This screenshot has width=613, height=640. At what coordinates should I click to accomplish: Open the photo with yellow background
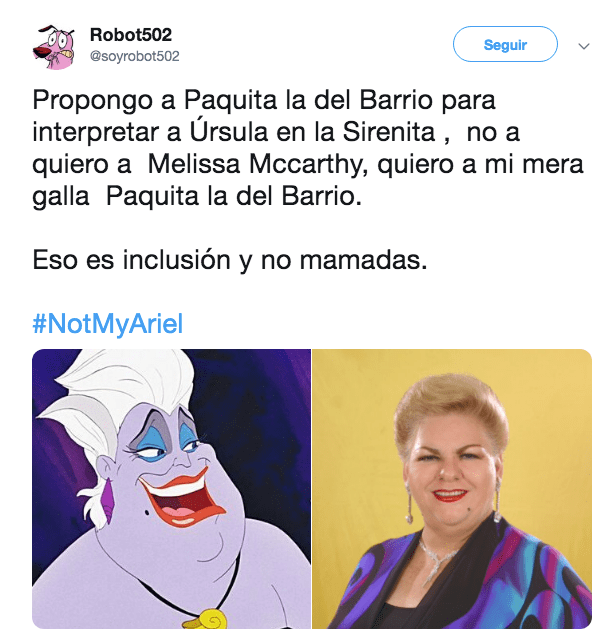coord(452,489)
